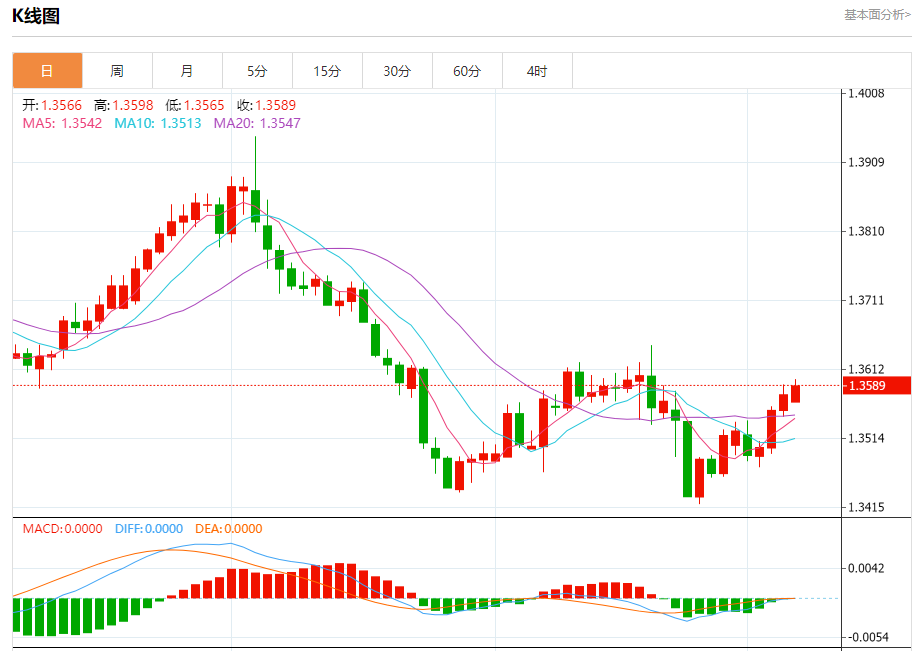Screen dimensions: 917x651
Task: Click the K线图 heading
Action: 36,16
